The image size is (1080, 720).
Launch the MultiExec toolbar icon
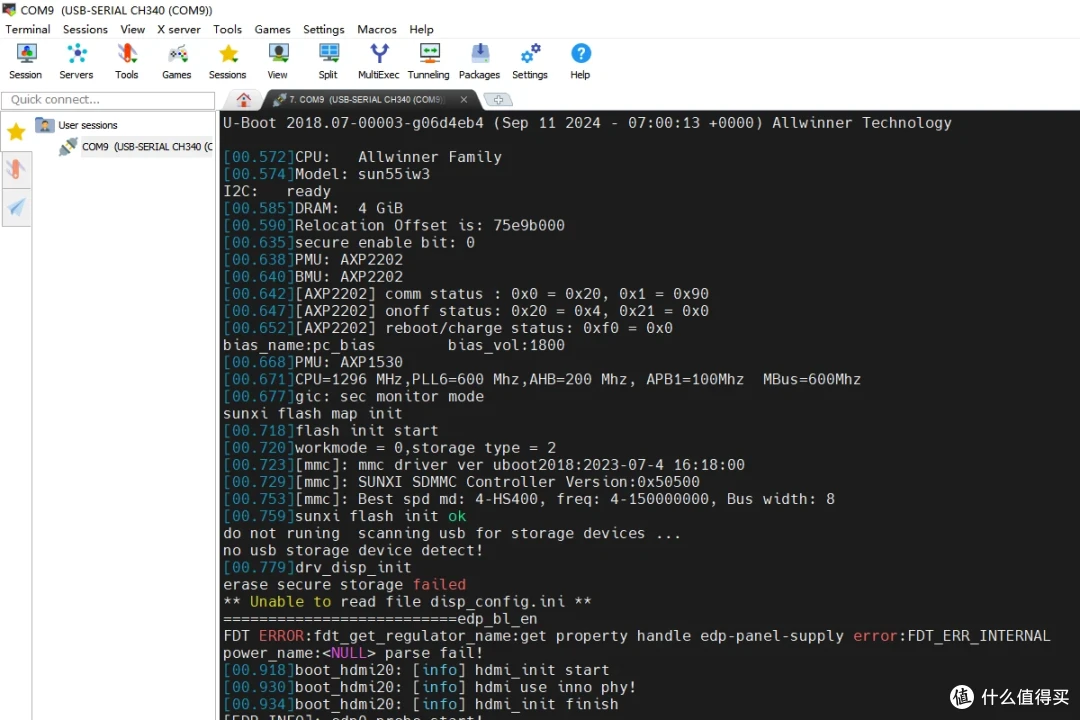(378, 61)
